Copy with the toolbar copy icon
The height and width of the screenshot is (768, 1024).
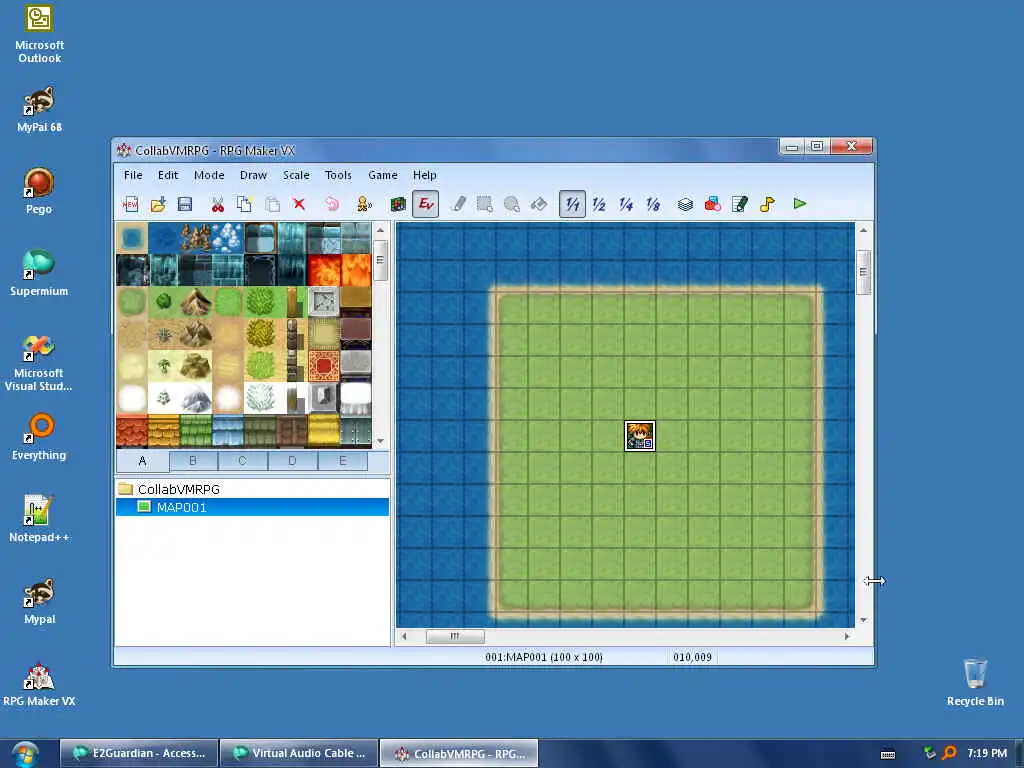point(245,204)
